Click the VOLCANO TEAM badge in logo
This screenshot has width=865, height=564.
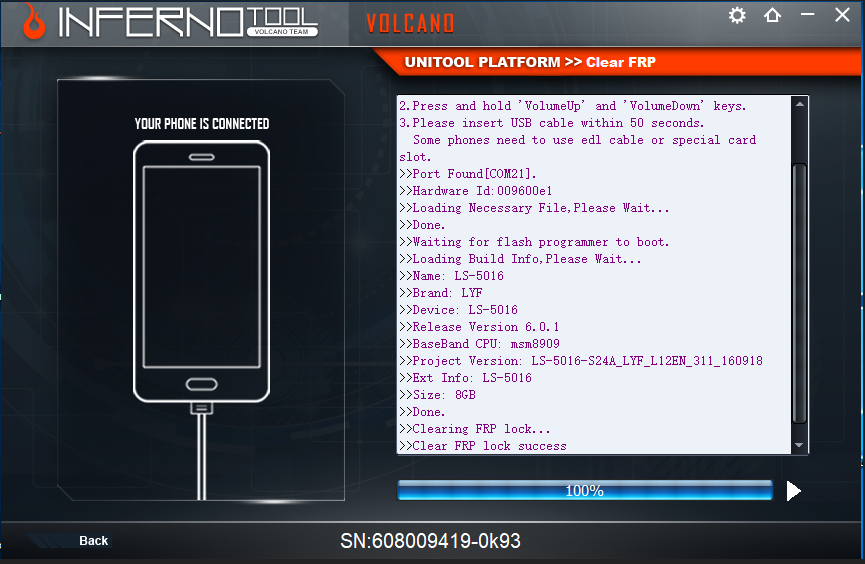(x=282, y=31)
